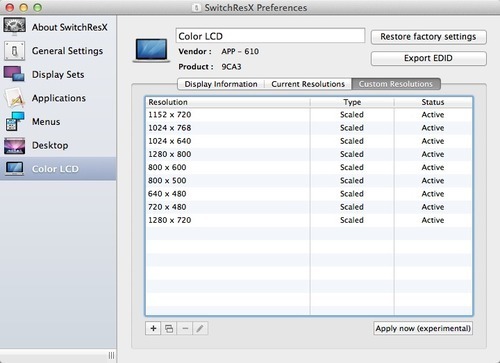Click Active status of 640 x 480
500x363 pixels.
click(433, 194)
